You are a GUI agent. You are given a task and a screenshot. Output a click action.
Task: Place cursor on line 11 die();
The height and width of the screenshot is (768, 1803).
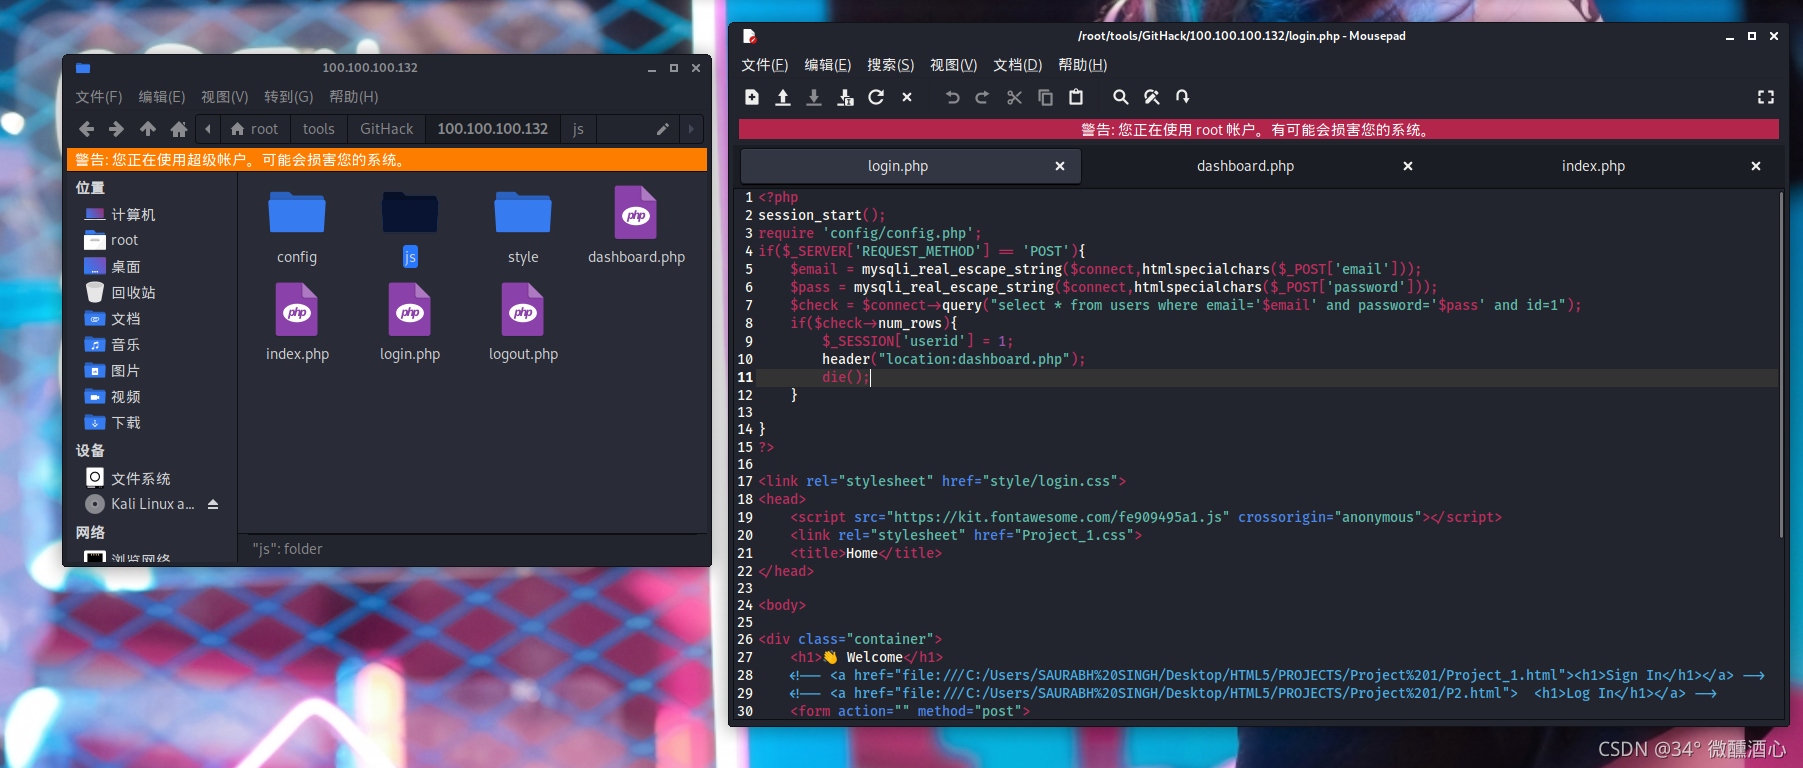click(845, 377)
